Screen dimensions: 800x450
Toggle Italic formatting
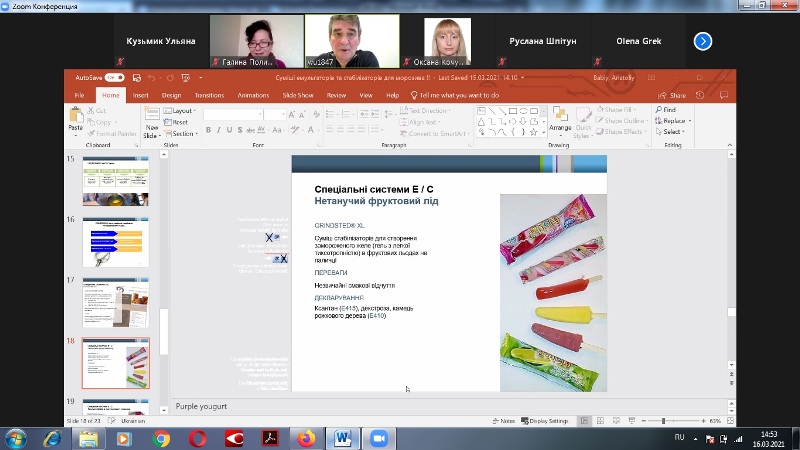[219, 130]
